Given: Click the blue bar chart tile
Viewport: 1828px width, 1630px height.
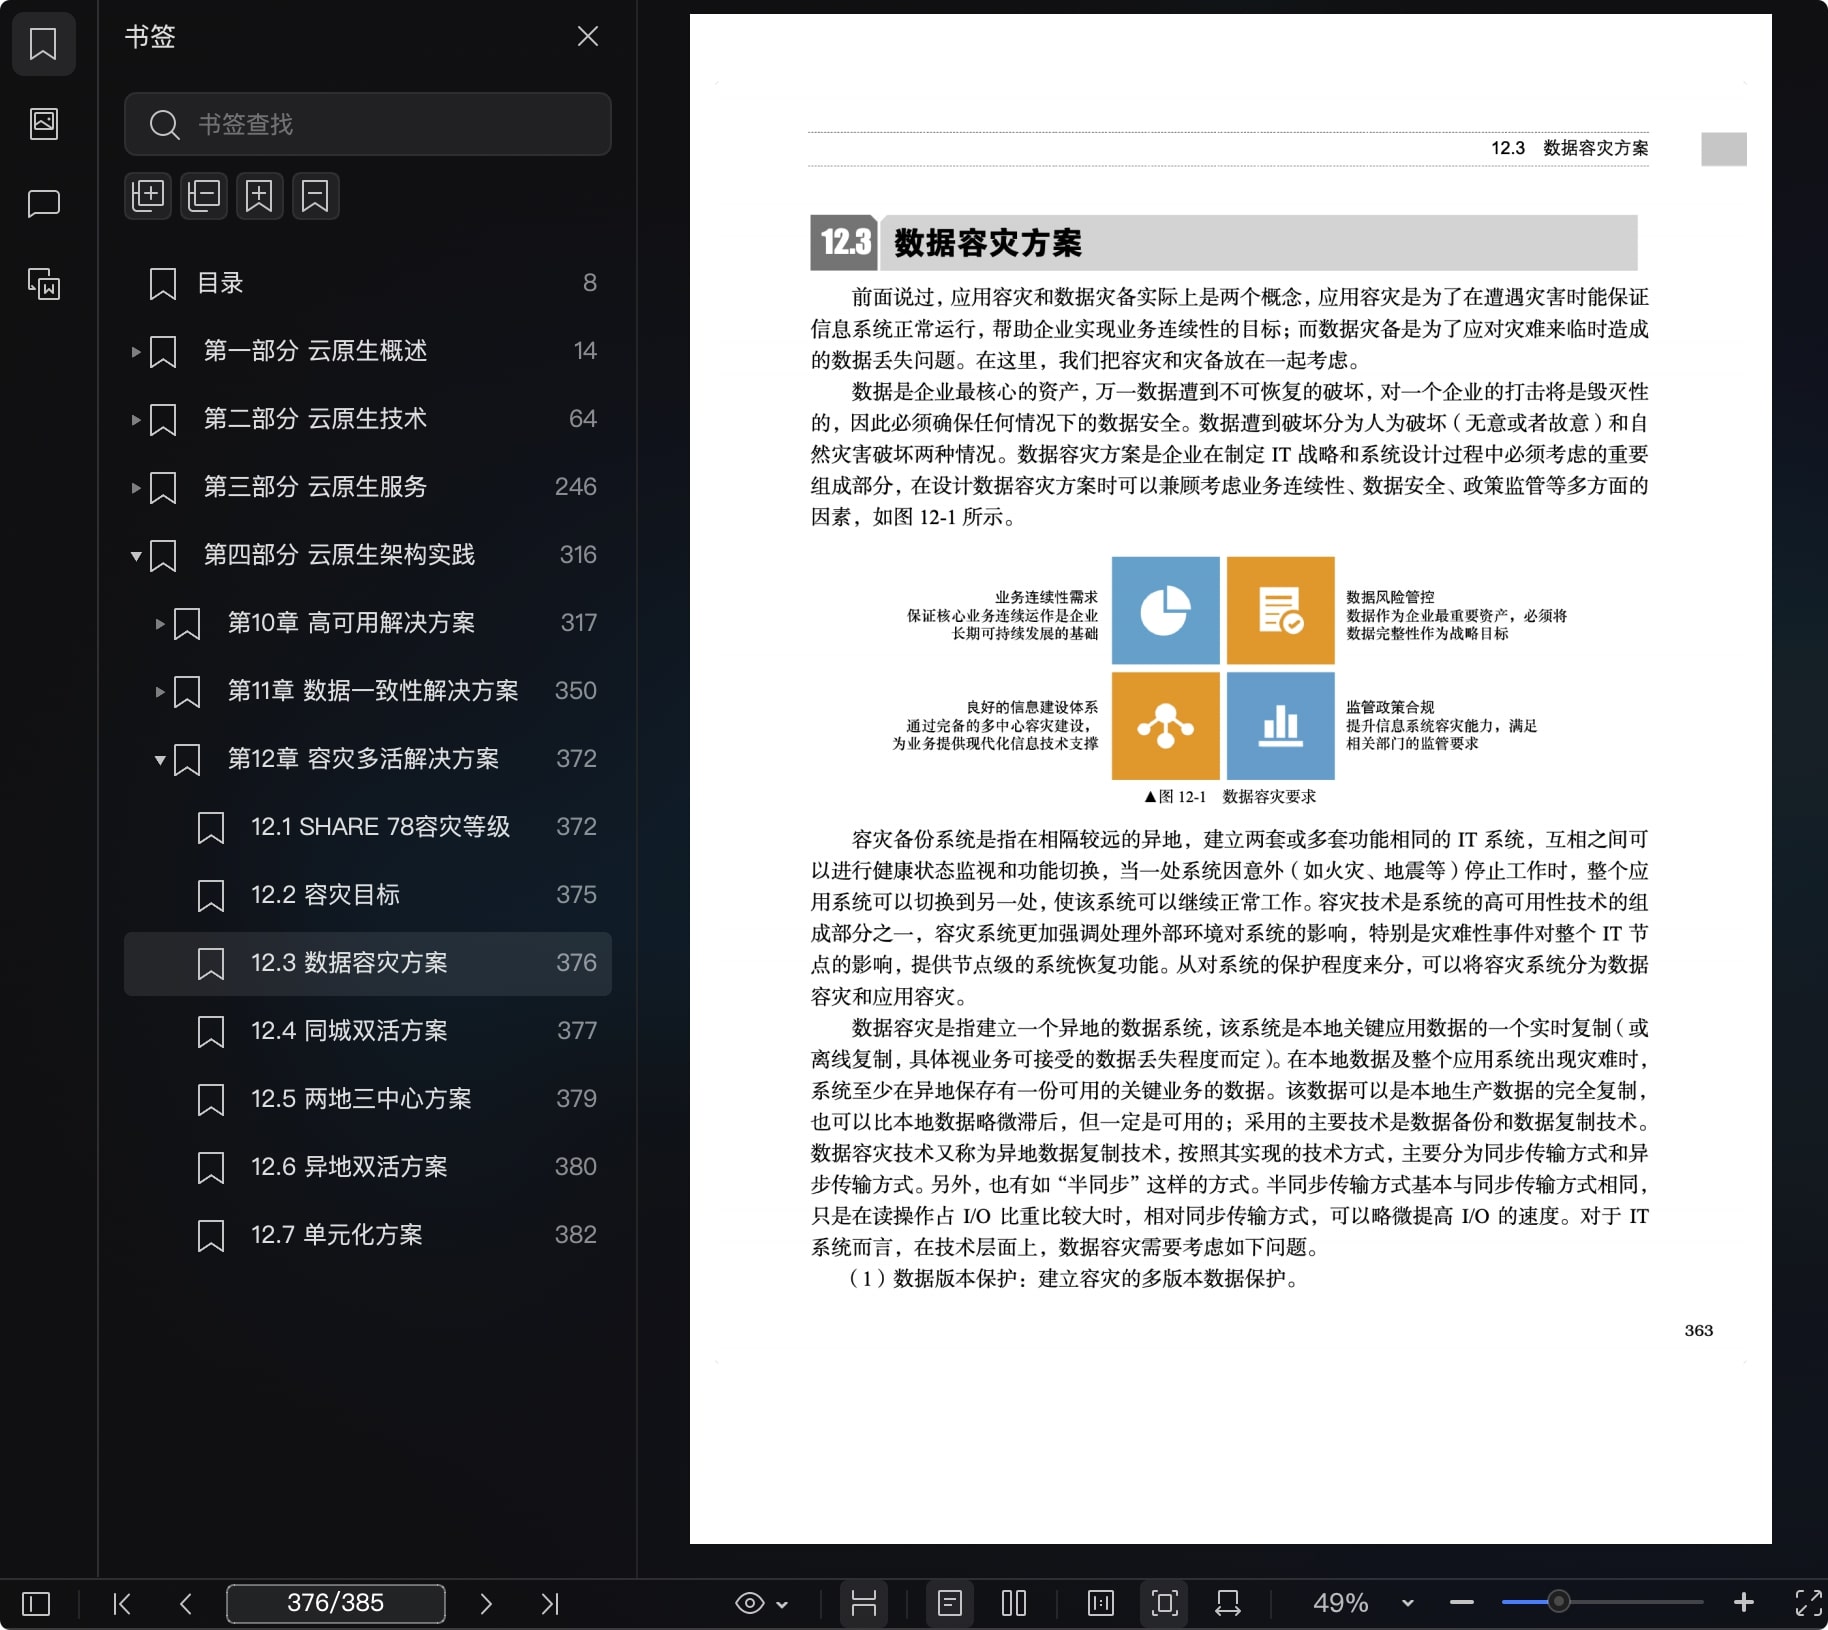Looking at the screenshot, I should (1281, 726).
